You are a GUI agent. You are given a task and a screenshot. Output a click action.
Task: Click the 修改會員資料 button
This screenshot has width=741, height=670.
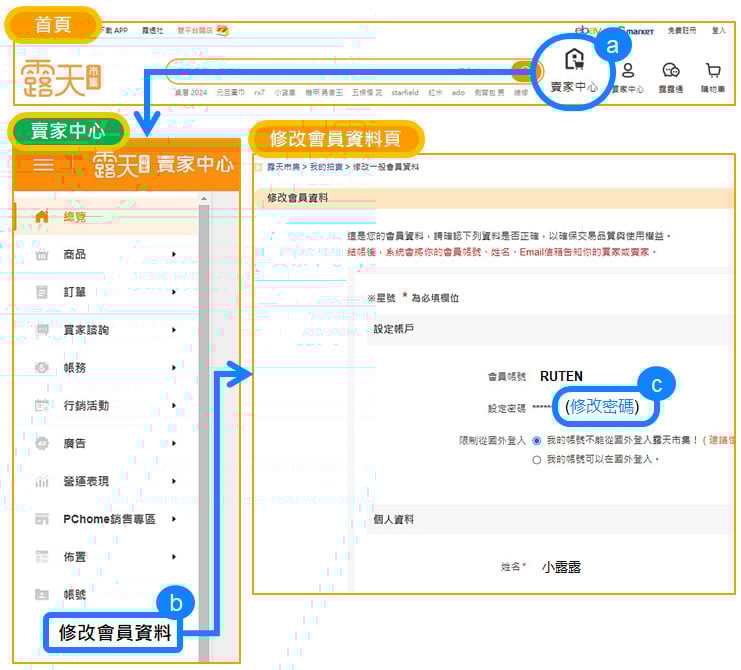[x=115, y=632]
